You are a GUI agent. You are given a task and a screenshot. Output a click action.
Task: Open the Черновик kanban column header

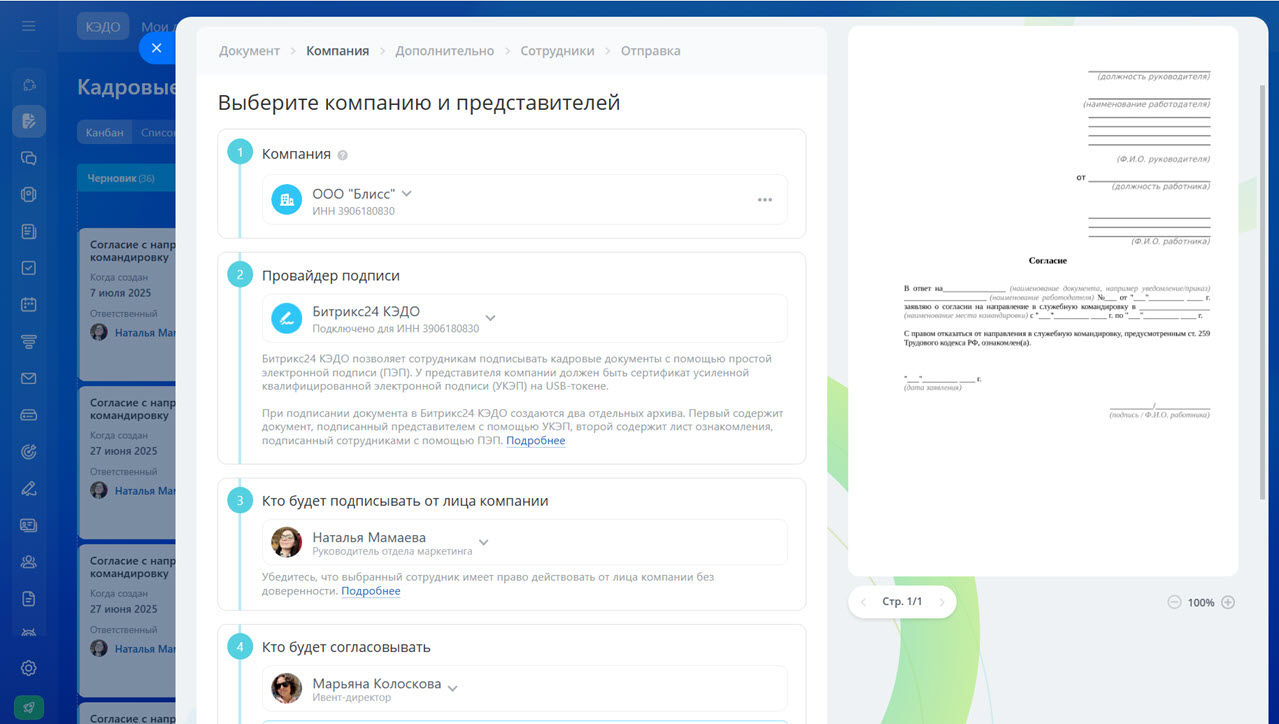[x=125, y=178]
